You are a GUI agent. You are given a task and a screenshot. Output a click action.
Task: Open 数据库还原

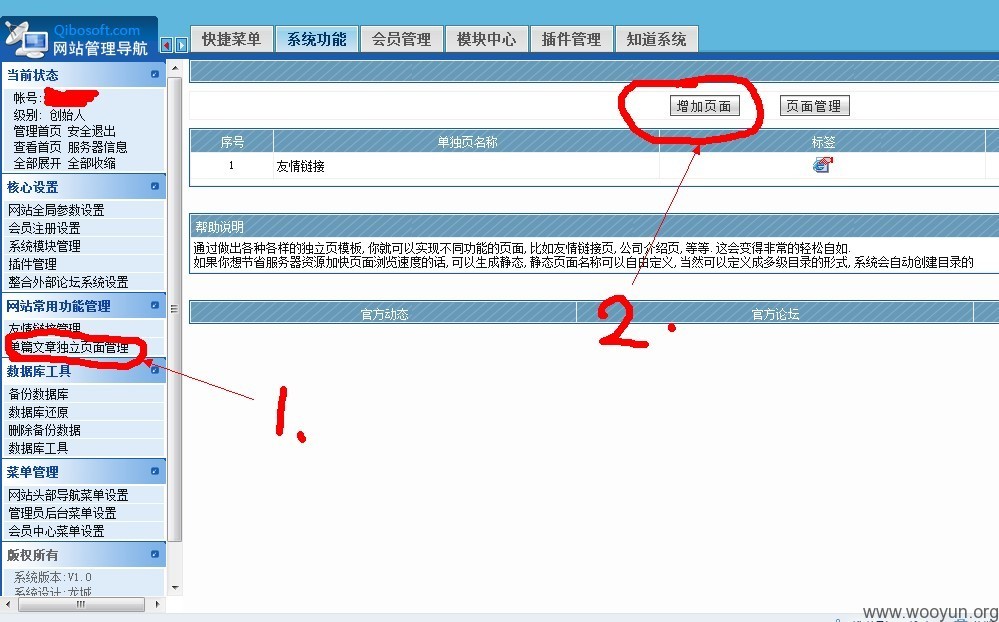point(38,412)
